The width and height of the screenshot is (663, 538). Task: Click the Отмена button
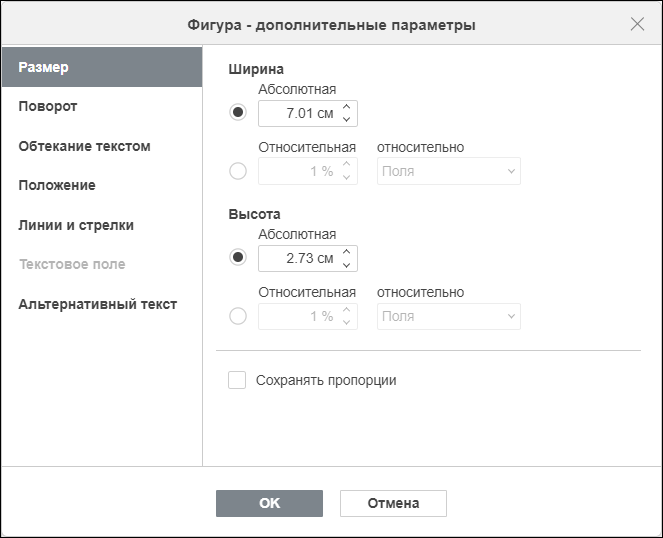point(393,503)
